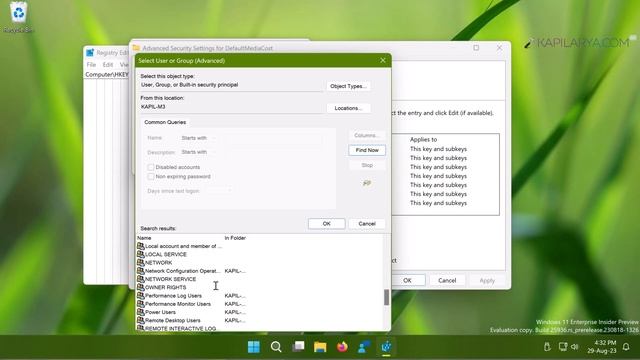Select 'Local account and member of' row
Image resolution: width=640 pixels, height=360 pixels.
pyautogui.click(x=180, y=246)
